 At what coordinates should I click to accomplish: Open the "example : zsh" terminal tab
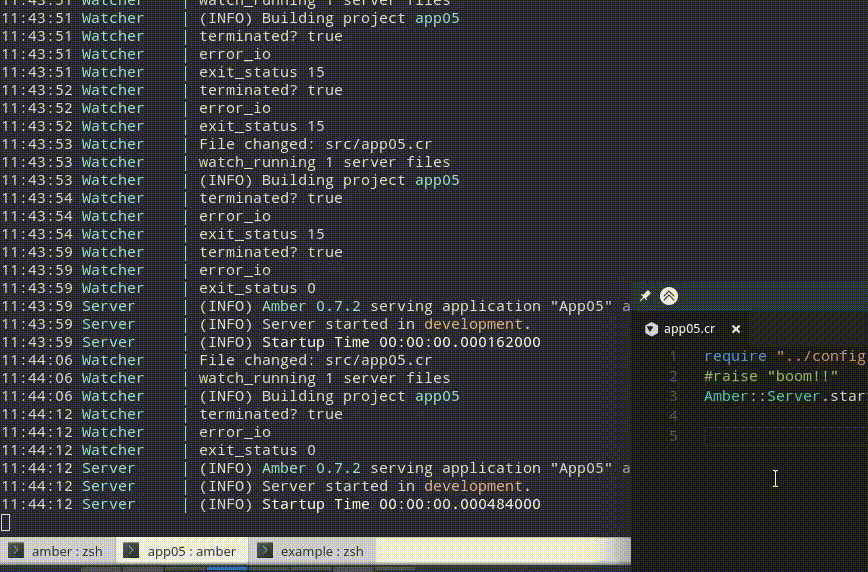click(x=313, y=551)
